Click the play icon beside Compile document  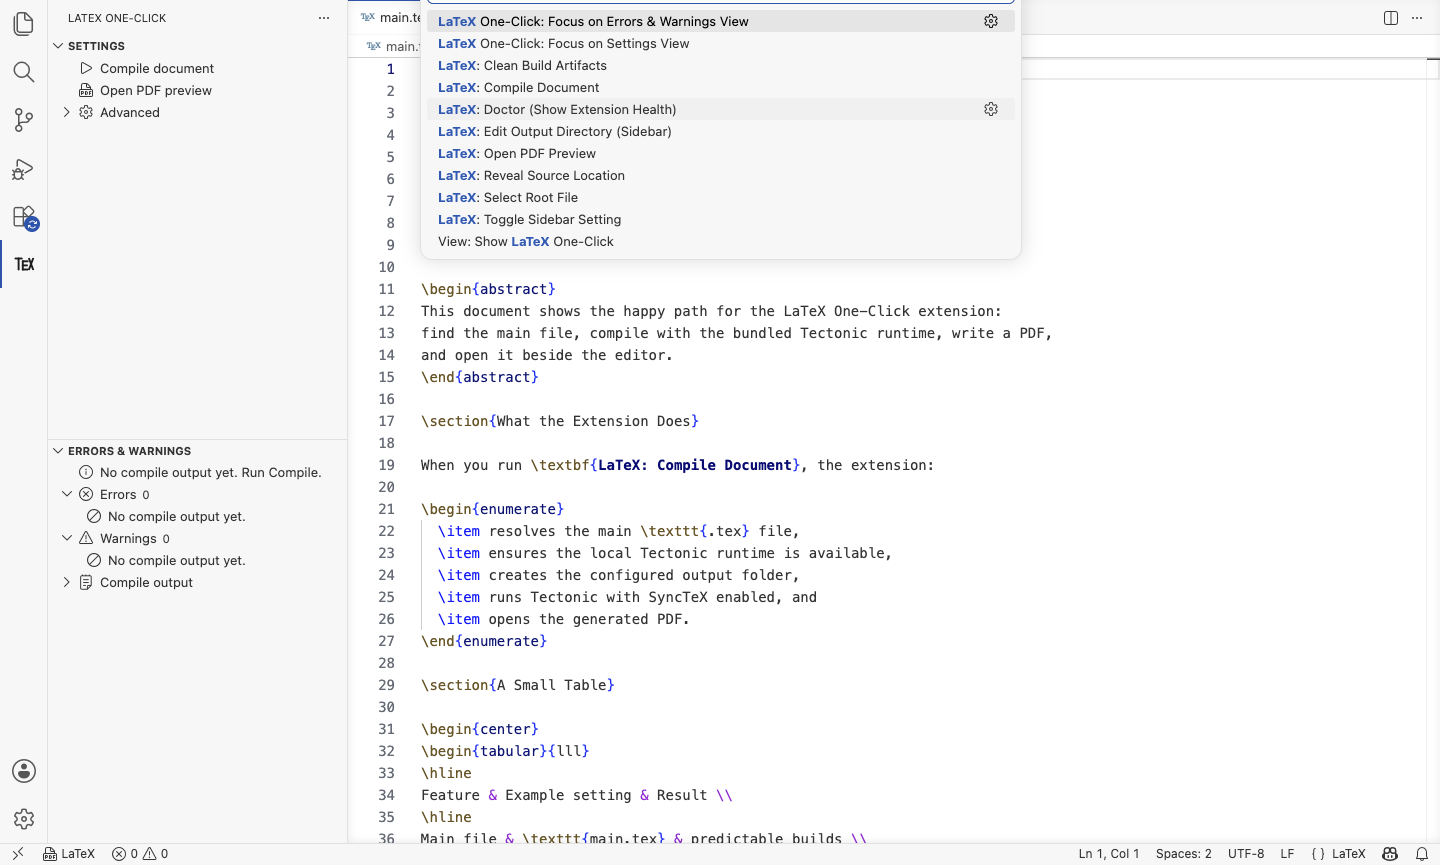pyautogui.click(x=86, y=68)
